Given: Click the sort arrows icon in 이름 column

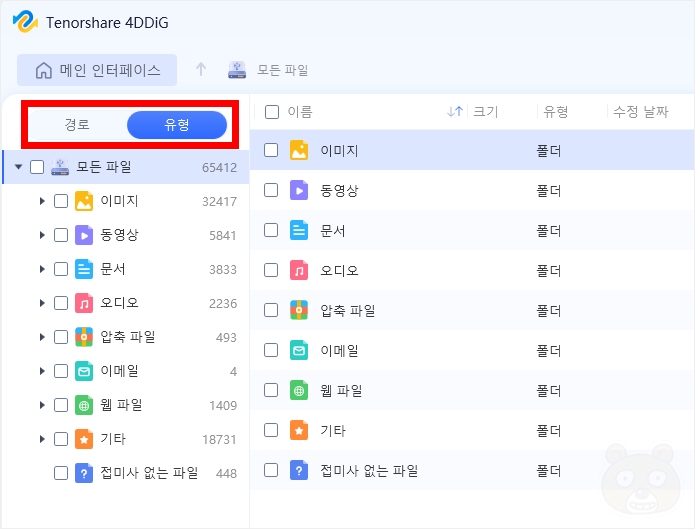Looking at the screenshot, I should [455, 111].
